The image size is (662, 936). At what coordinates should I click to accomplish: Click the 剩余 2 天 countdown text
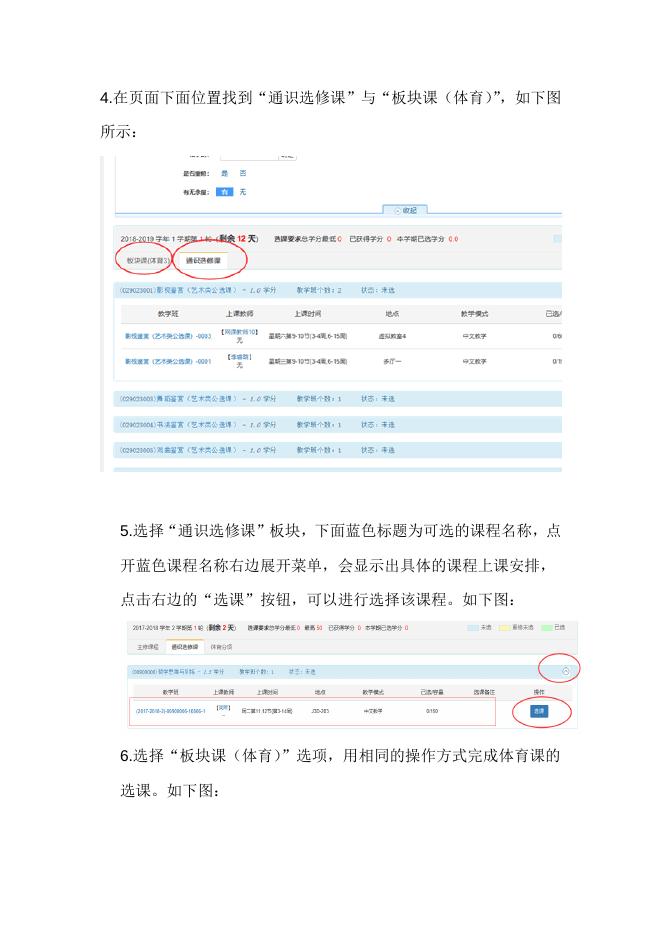pyautogui.click(x=221, y=628)
